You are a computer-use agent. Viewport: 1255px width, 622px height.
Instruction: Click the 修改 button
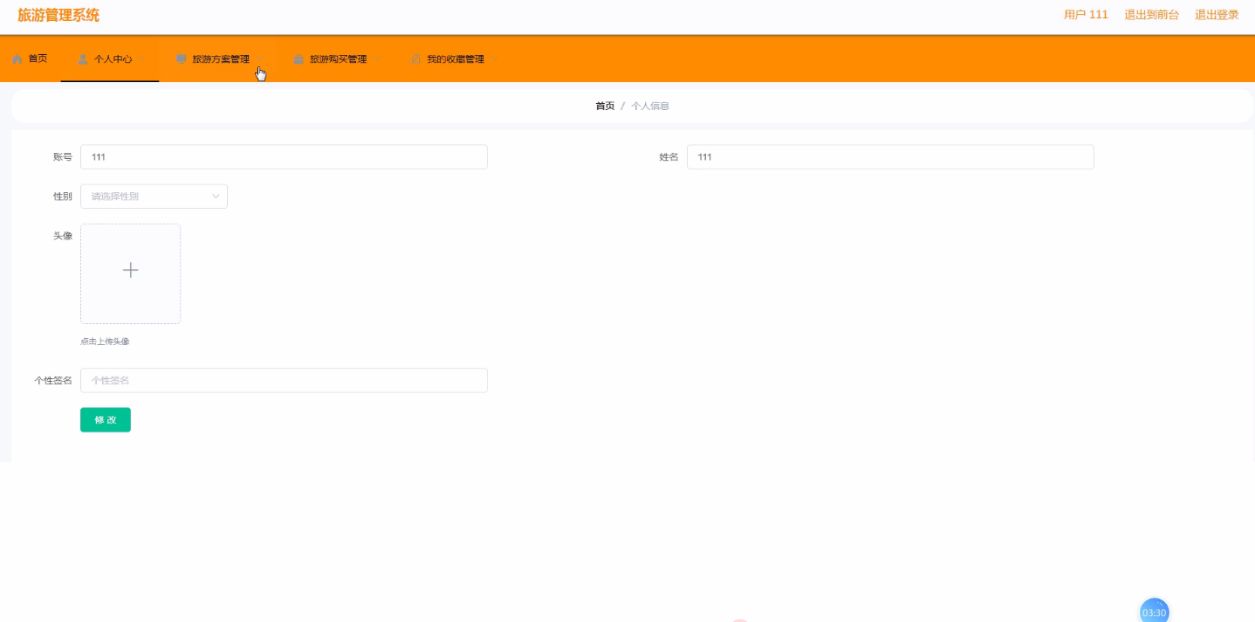pos(105,420)
